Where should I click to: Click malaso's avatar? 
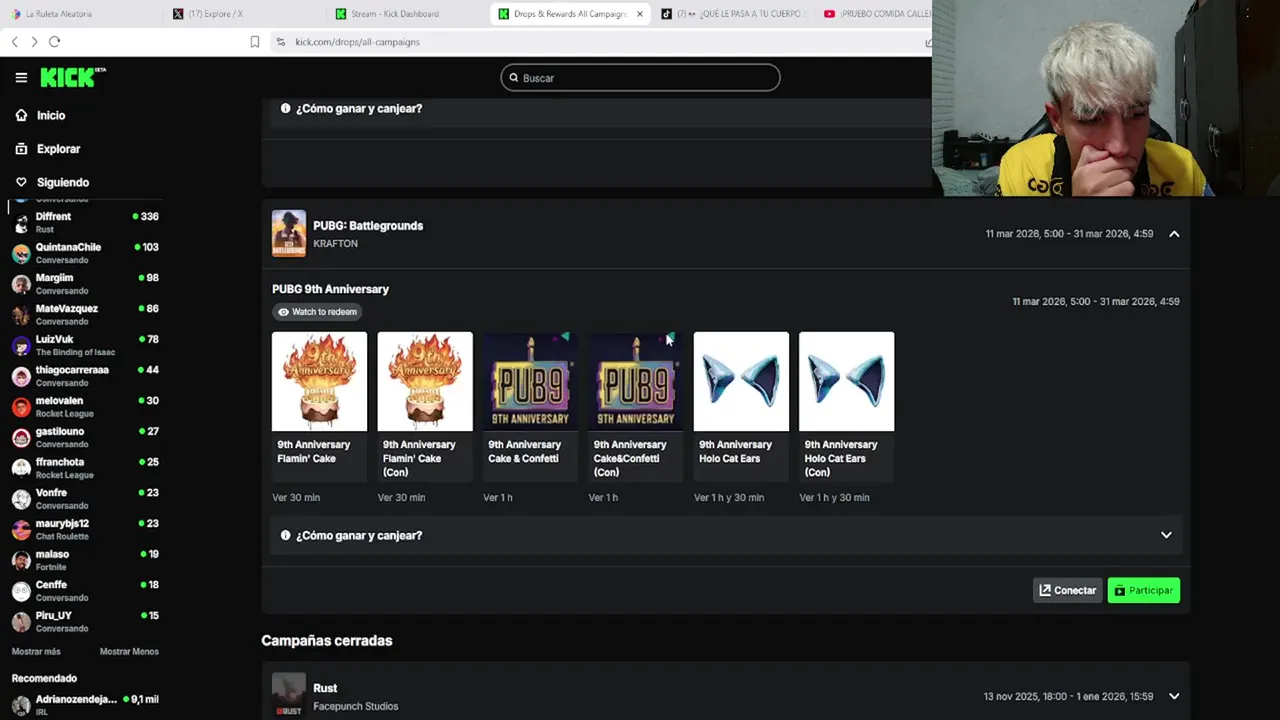coord(21,561)
